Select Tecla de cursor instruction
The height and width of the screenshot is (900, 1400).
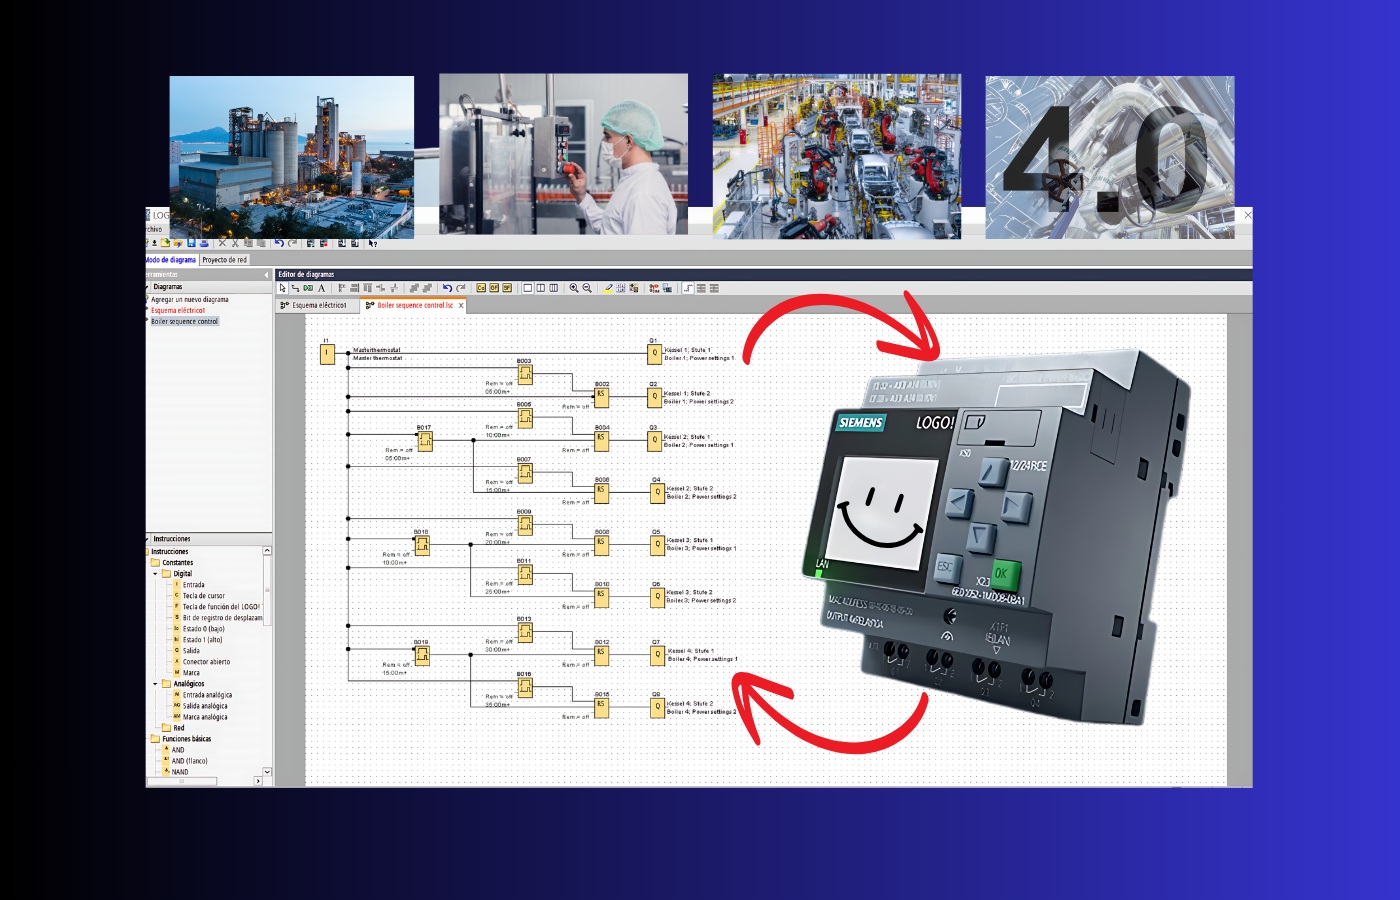point(203,596)
